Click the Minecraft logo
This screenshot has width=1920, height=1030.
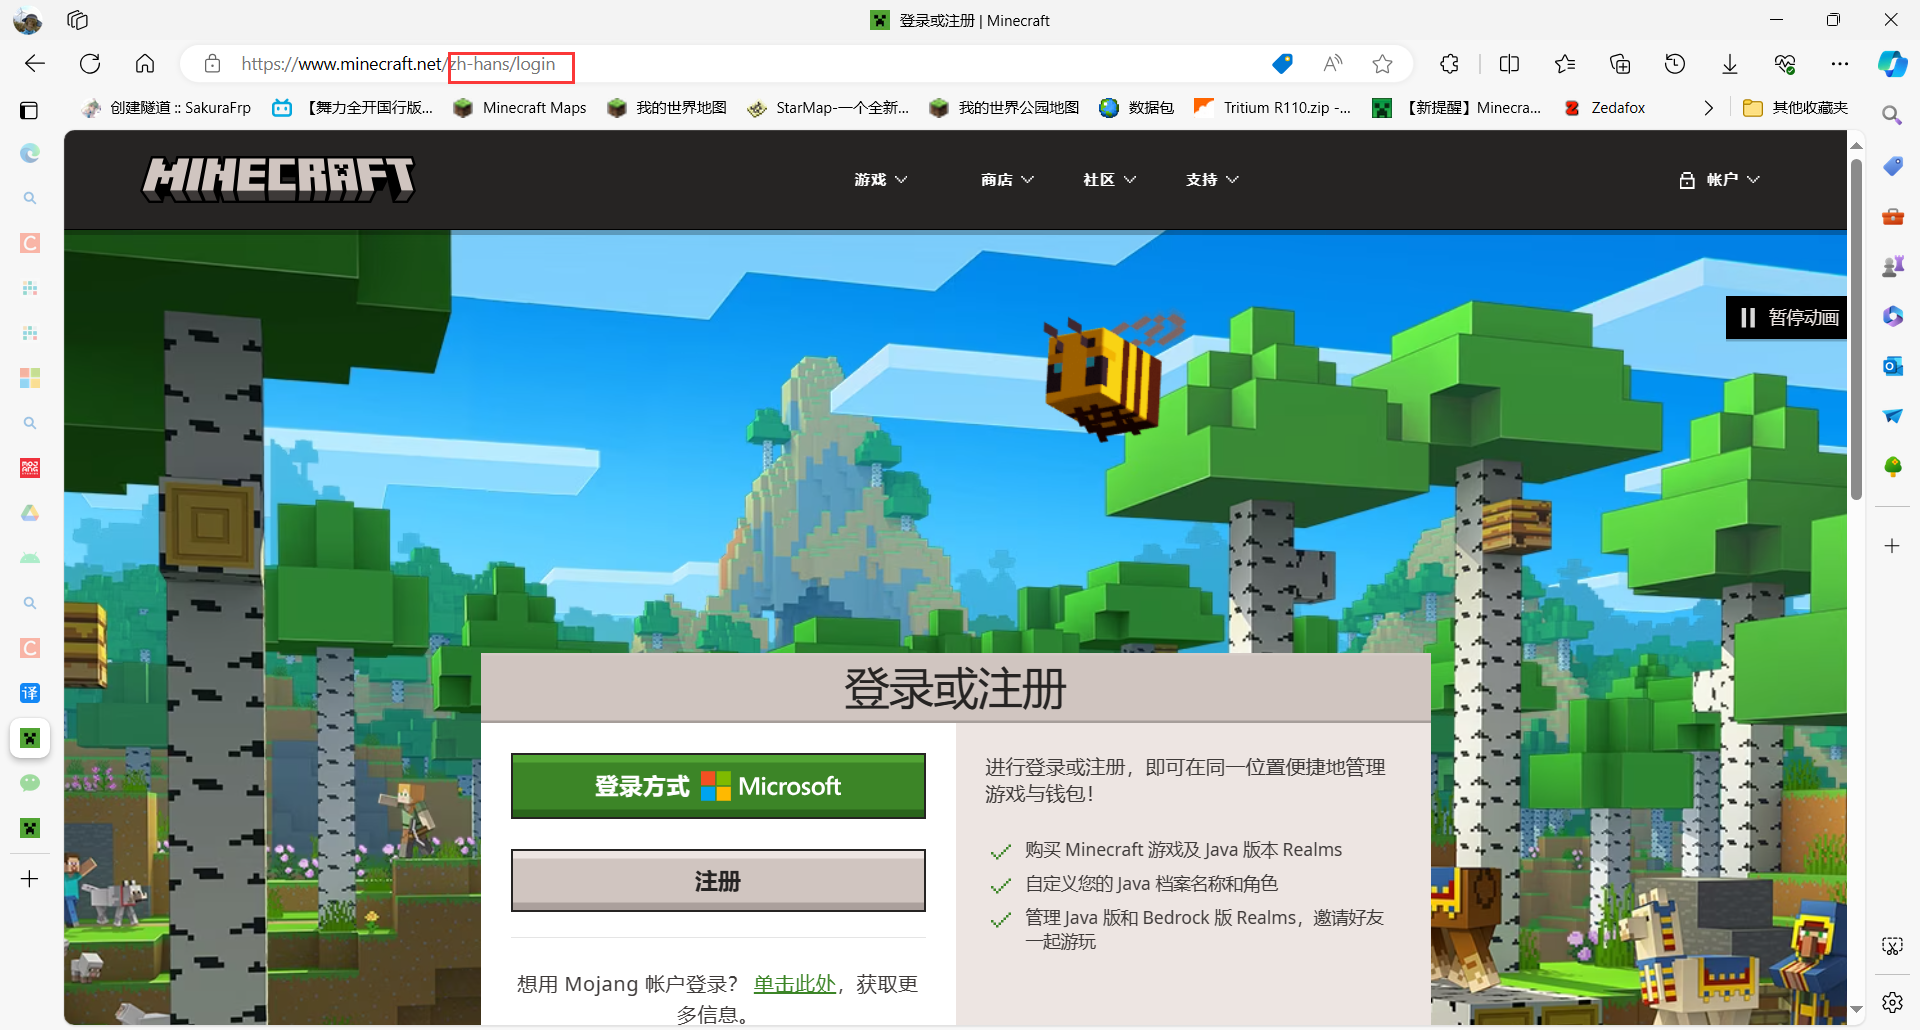pyautogui.click(x=278, y=179)
